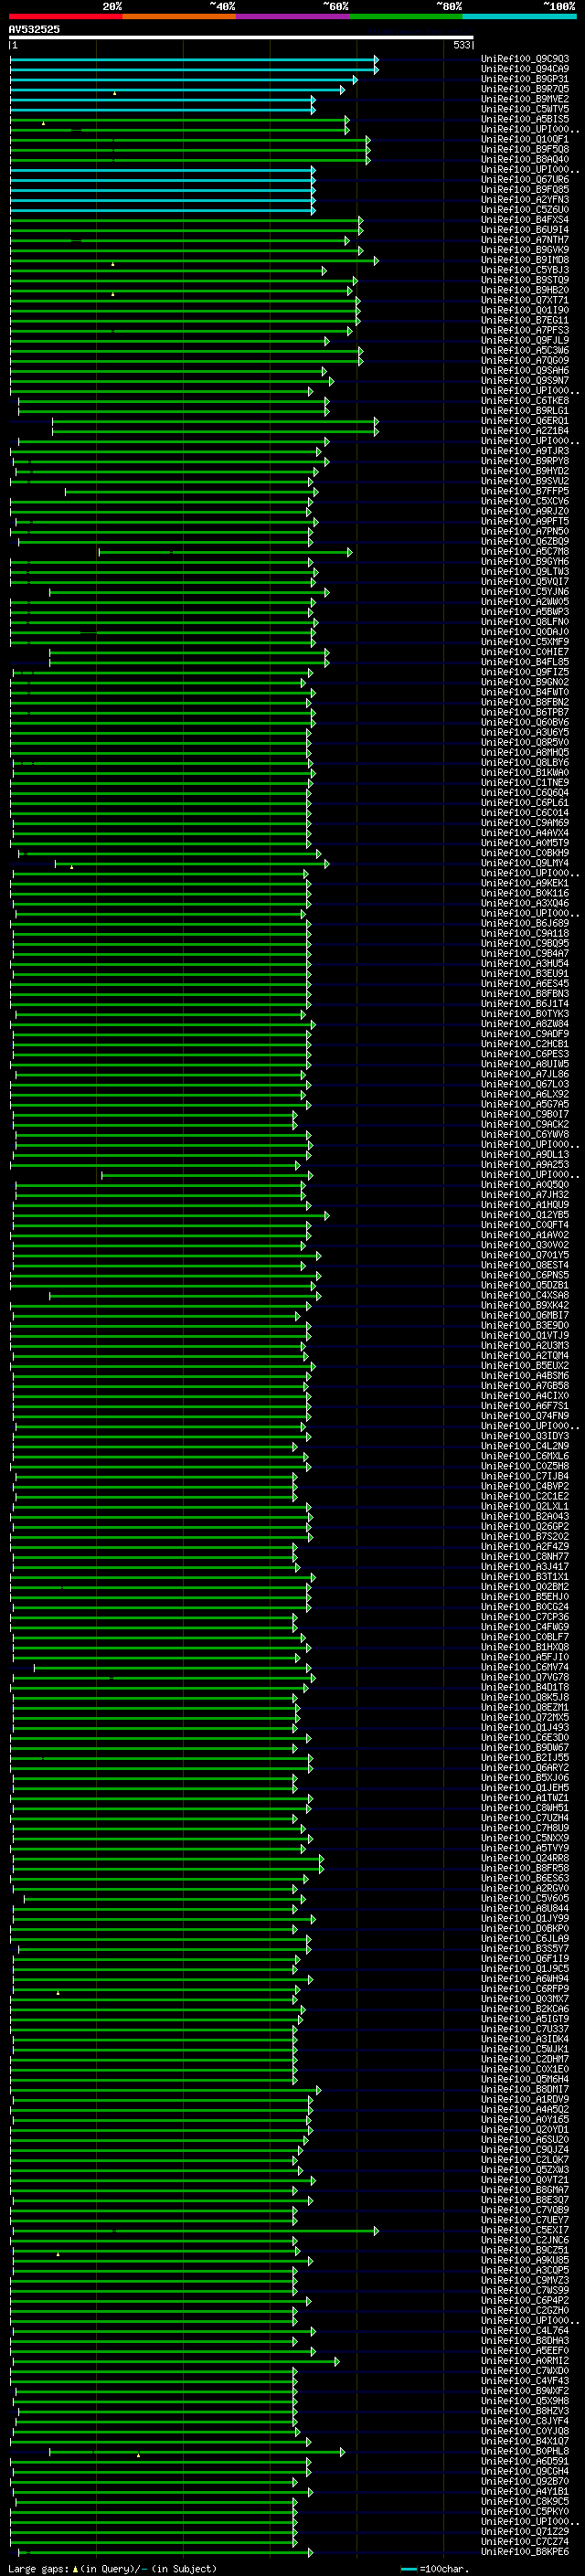The height and width of the screenshot is (2576, 585).
Task: Open hit UniRef100_B9MVE2
Action: pos(525,99)
